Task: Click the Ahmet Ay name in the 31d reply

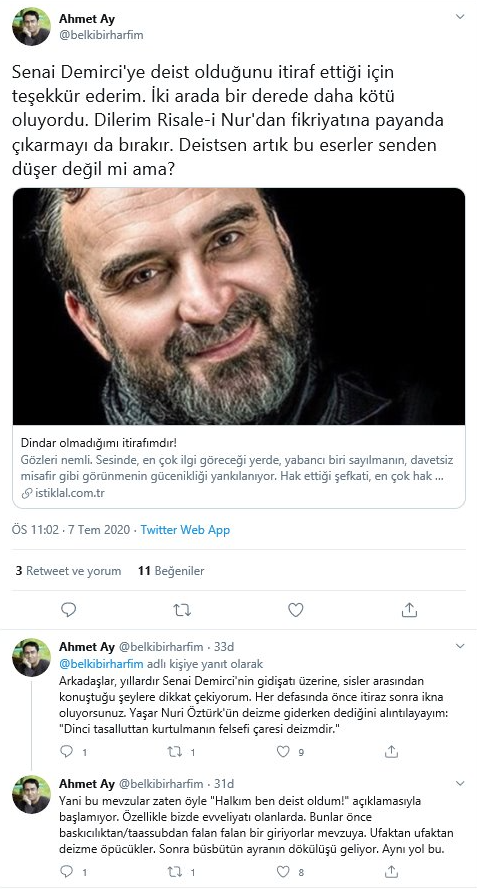Action: click(x=87, y=784)
